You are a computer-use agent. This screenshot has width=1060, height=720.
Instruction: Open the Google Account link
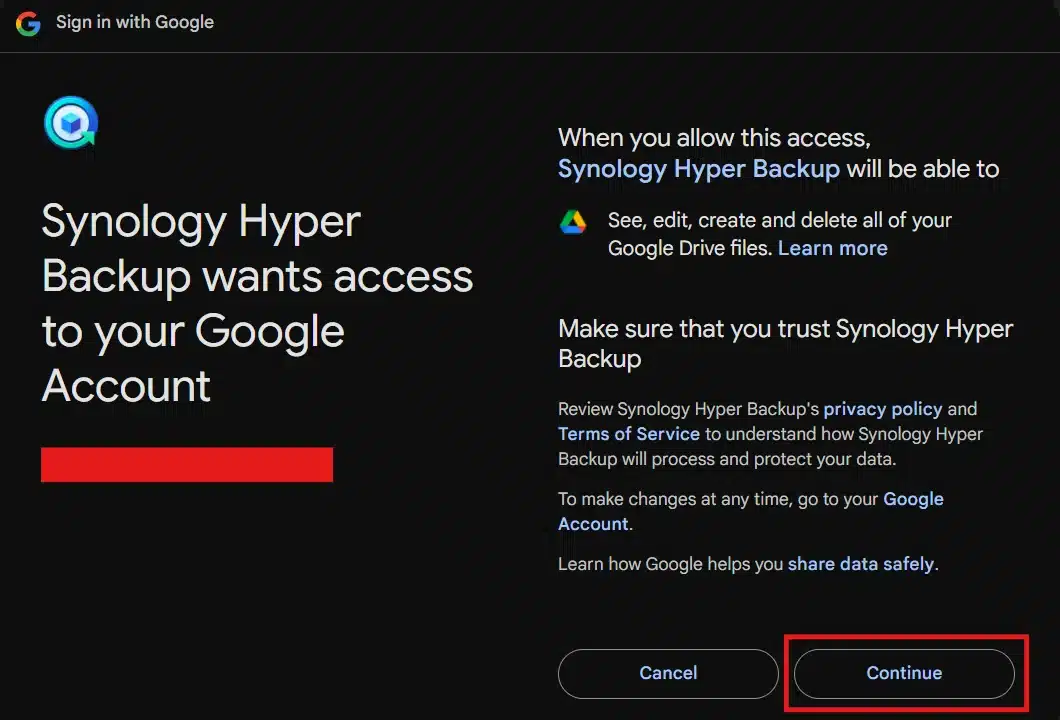(913, 499)
